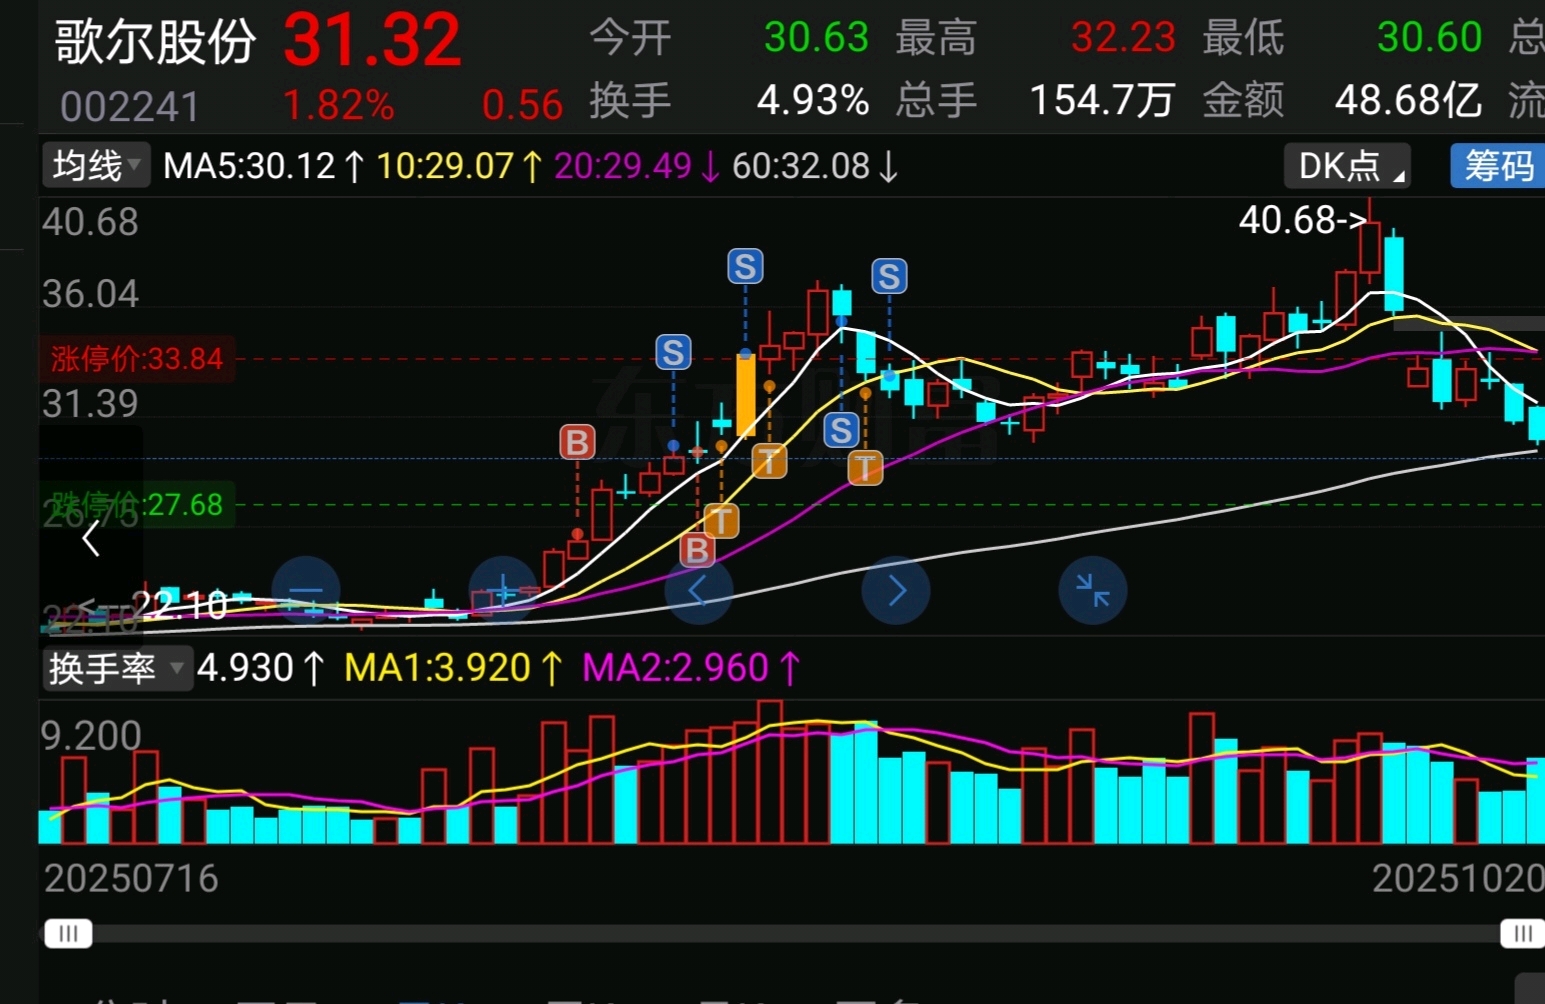Viewport: 1545px width, 1004px height.
Task: Tap the stock code 002241
Action: [130, 107]
